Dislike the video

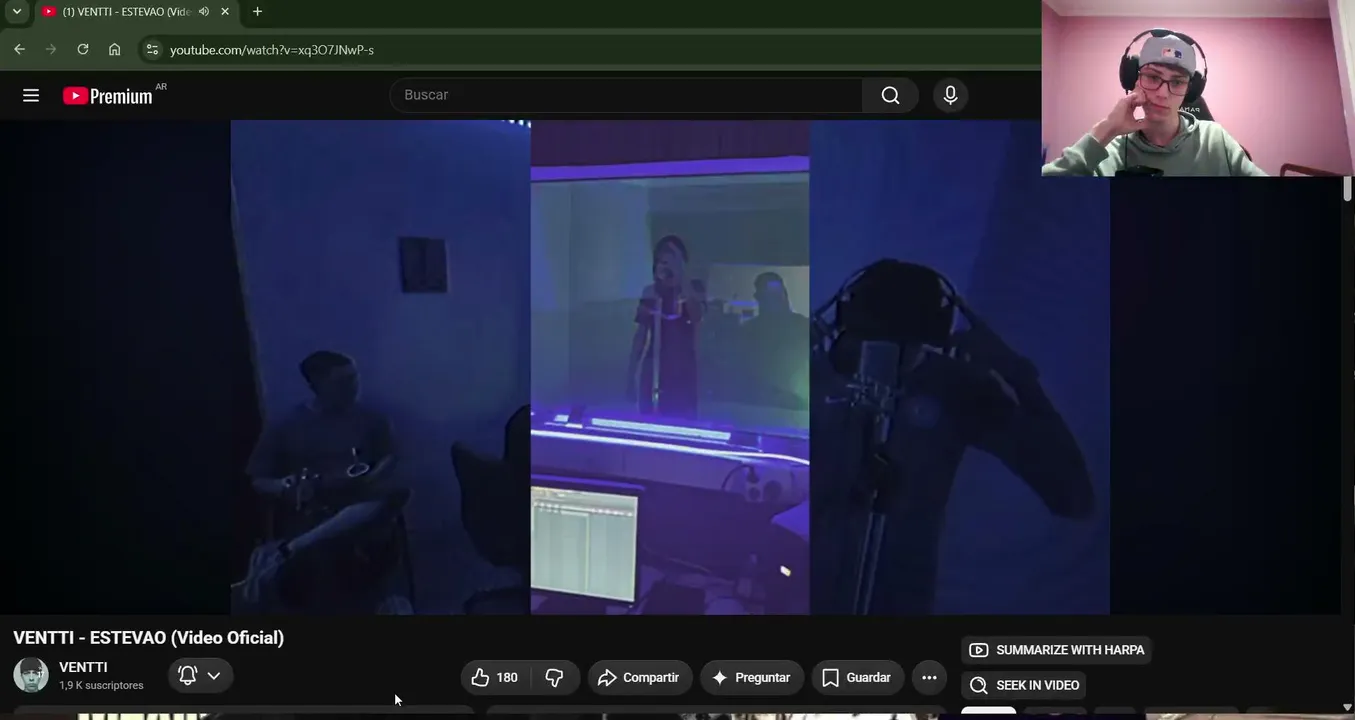555,678
